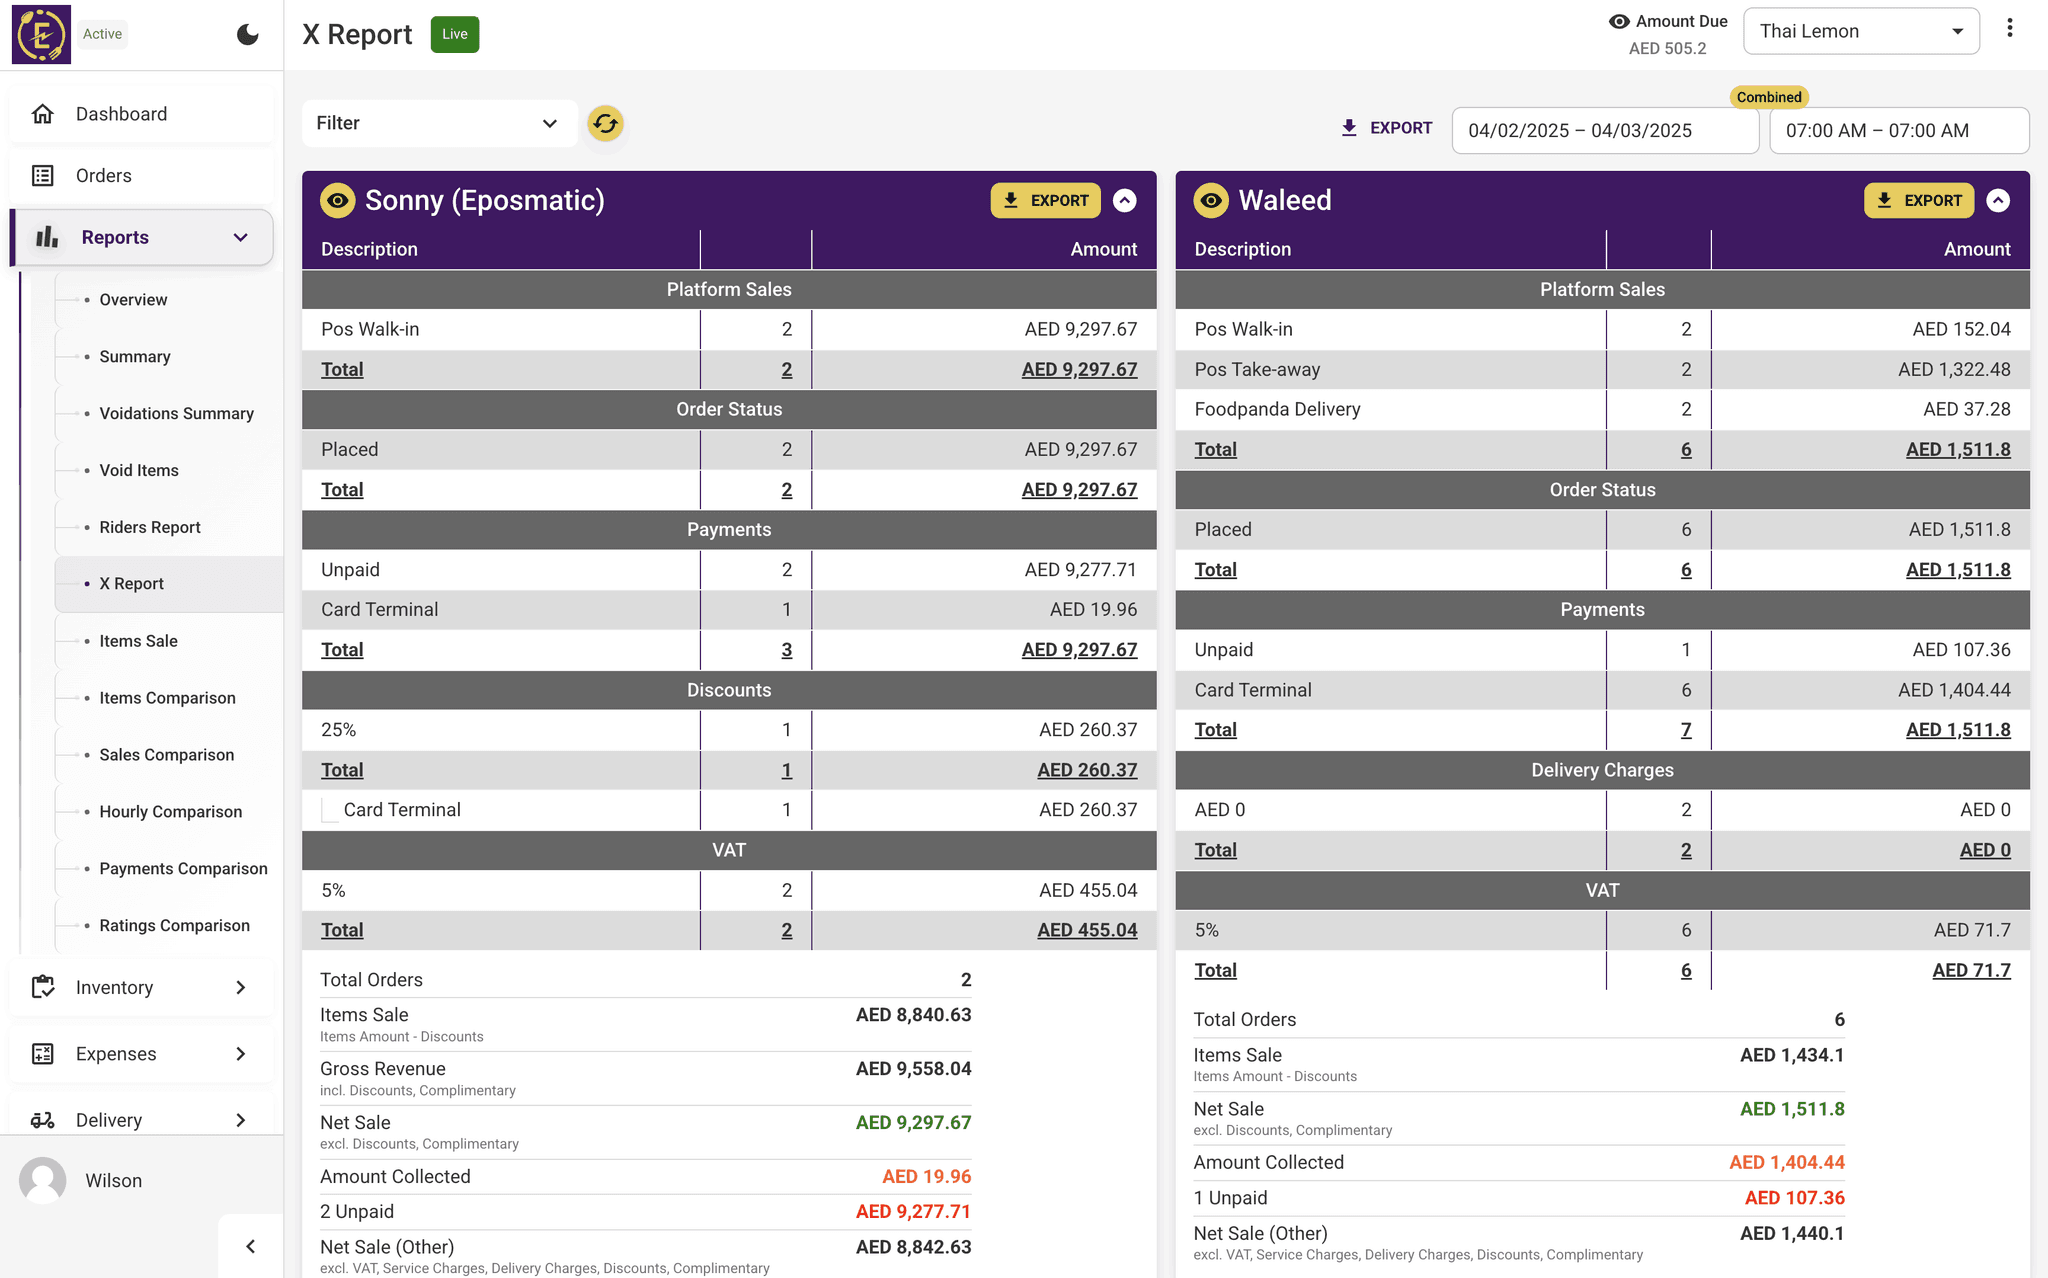
Task: Collapse the Waleed report panel
Action: [1997, 200]
